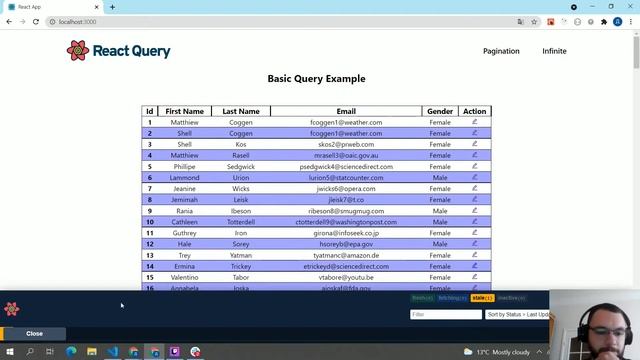
Task: Click the email skos2@prweb.com
Action: pyautogui.click(x=346, y=144)
